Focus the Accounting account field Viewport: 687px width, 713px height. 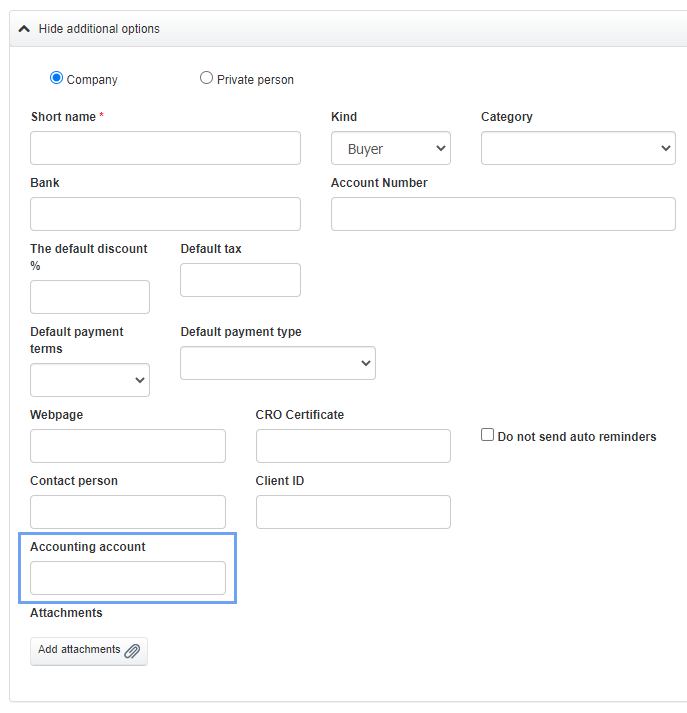pos(128,578)
